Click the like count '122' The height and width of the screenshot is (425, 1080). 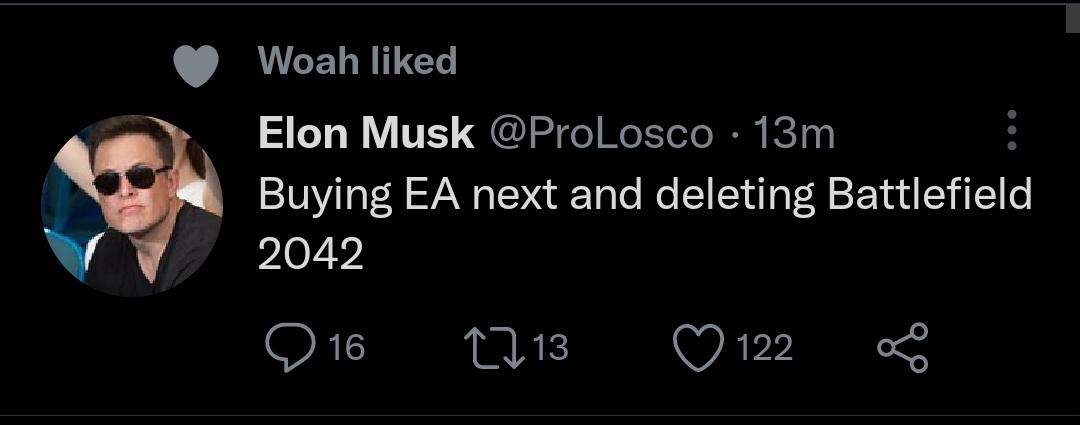pos(764,348)
